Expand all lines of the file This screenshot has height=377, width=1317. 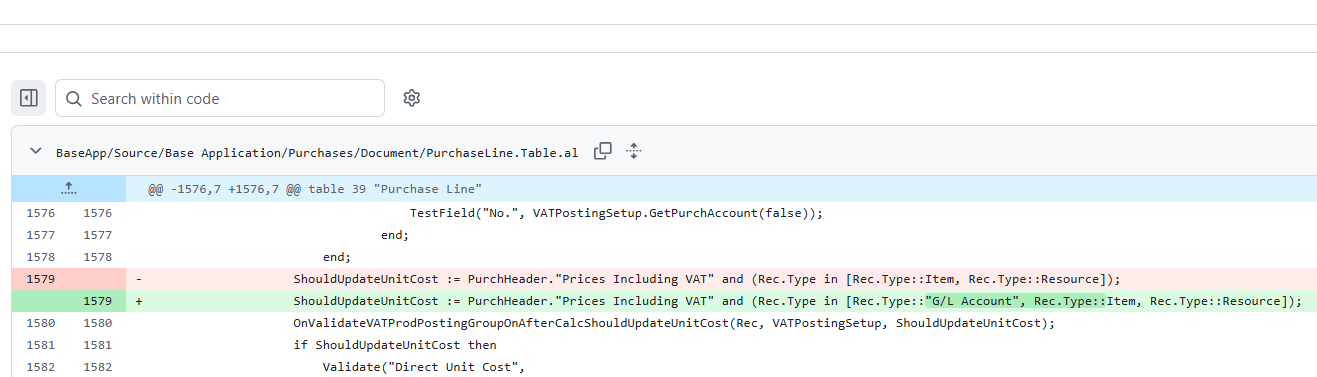click(x=633, y=152)
